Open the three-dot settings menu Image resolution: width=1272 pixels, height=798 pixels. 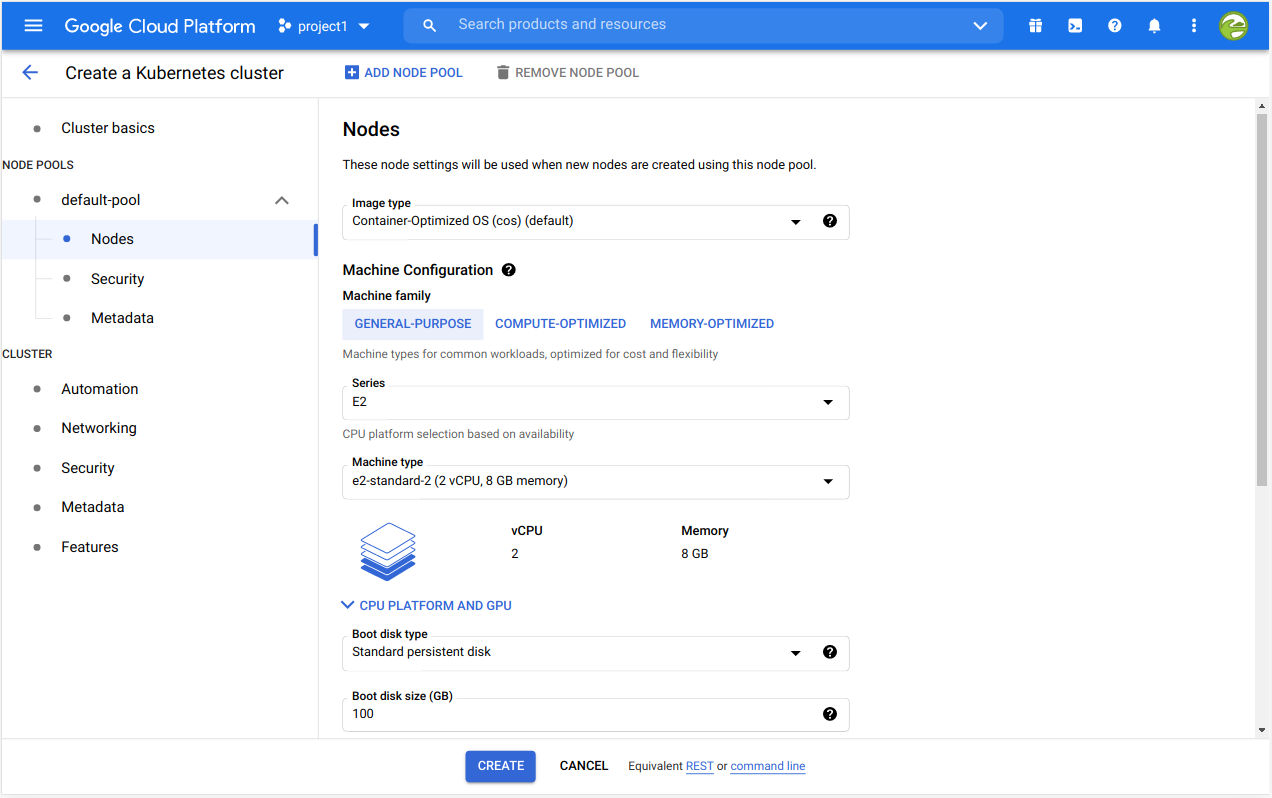pos(1194,26)
